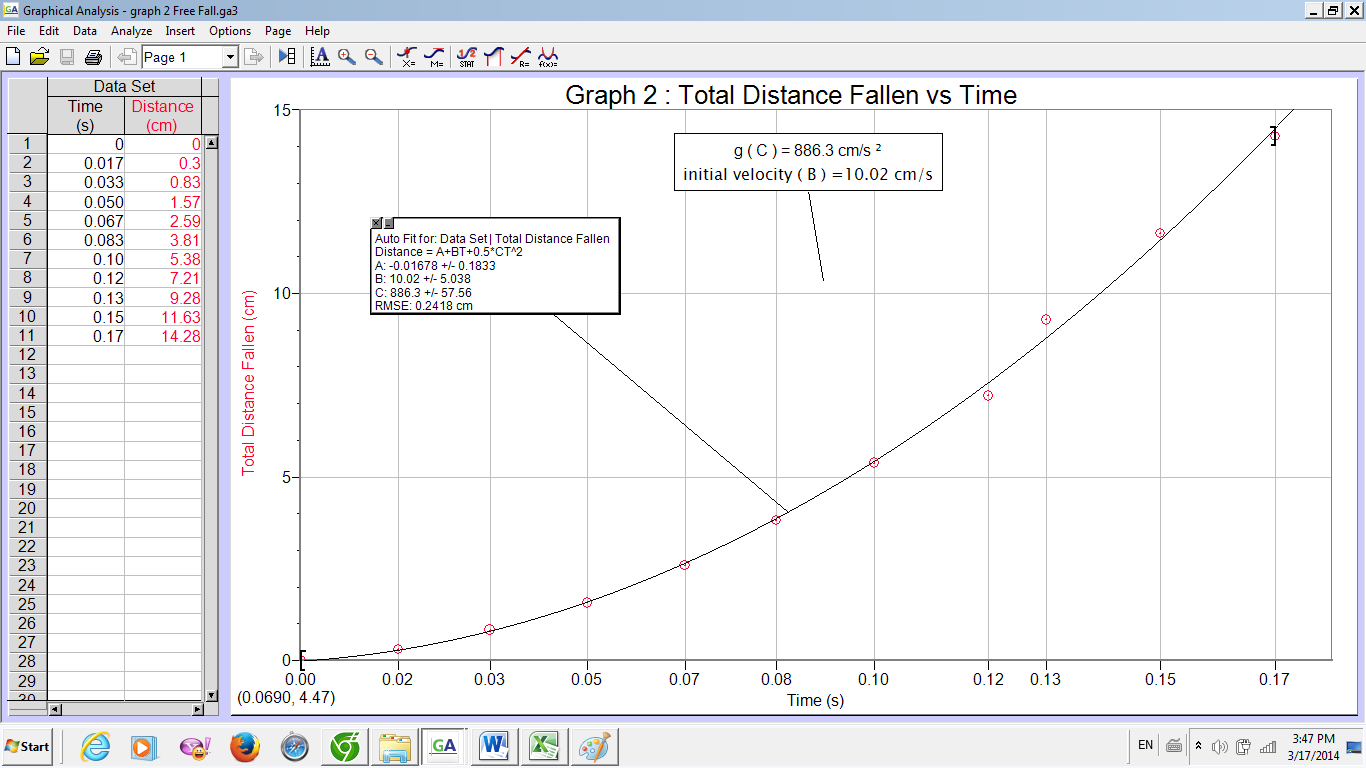
Task: Select the g (C) annotation text box
Action: point(808,162)
